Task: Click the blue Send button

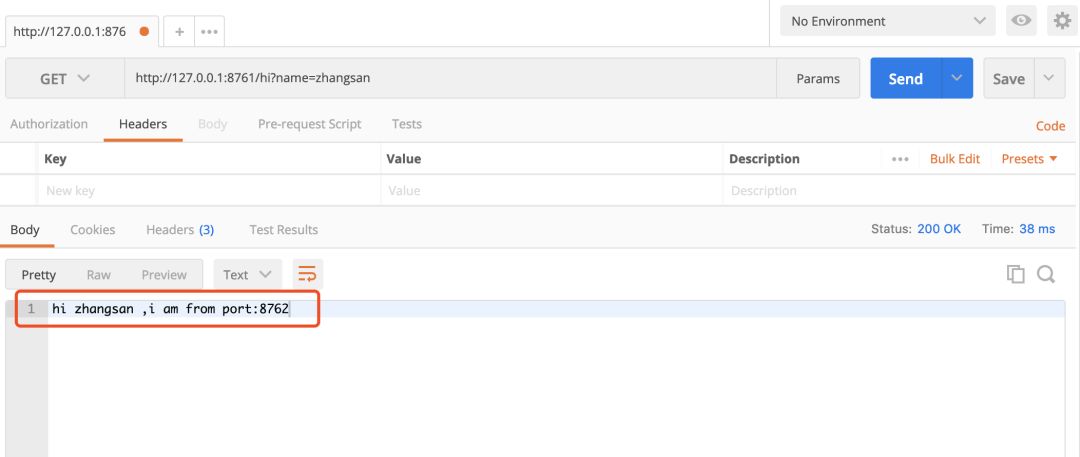Action: [905, 78]
